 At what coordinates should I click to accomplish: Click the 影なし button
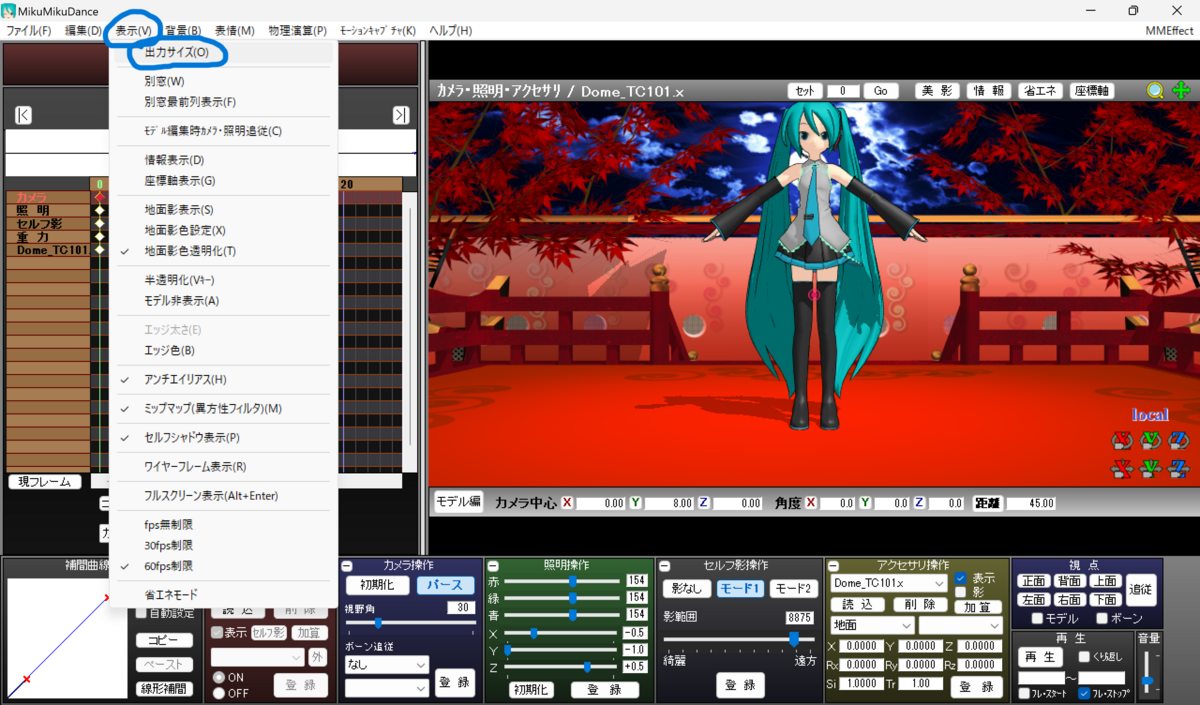685,589
